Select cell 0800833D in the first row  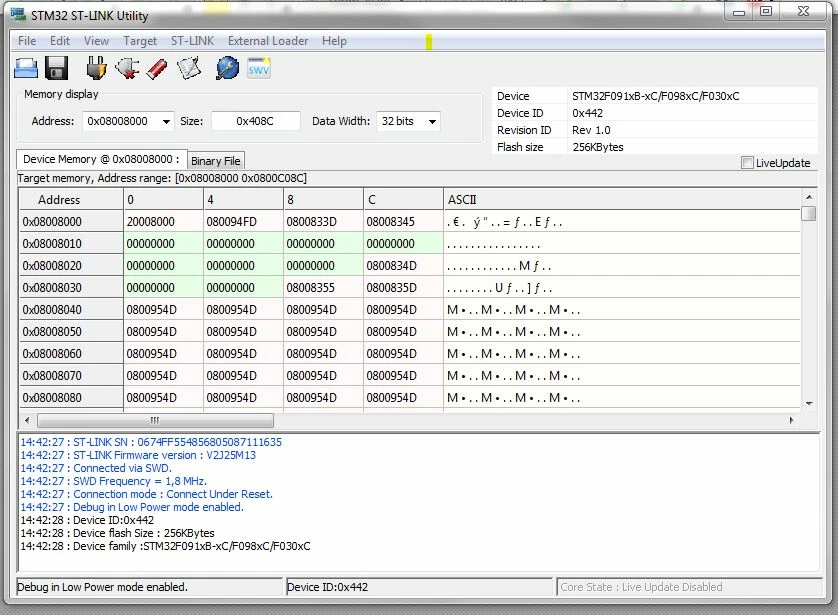click(x=323, y=221)
